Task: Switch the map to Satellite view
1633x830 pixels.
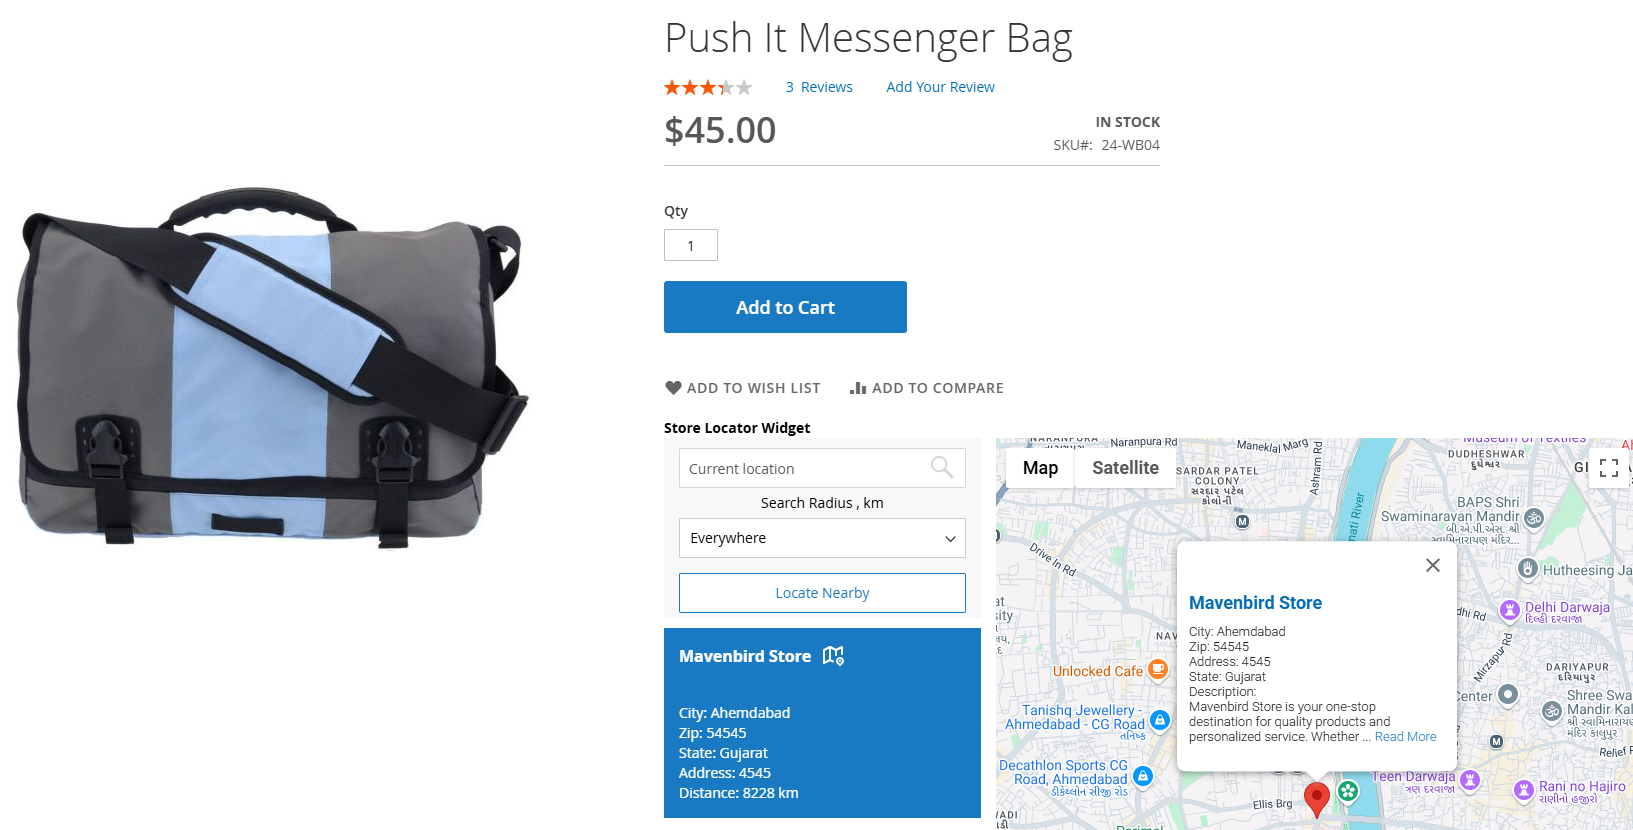Action: 1125,468
